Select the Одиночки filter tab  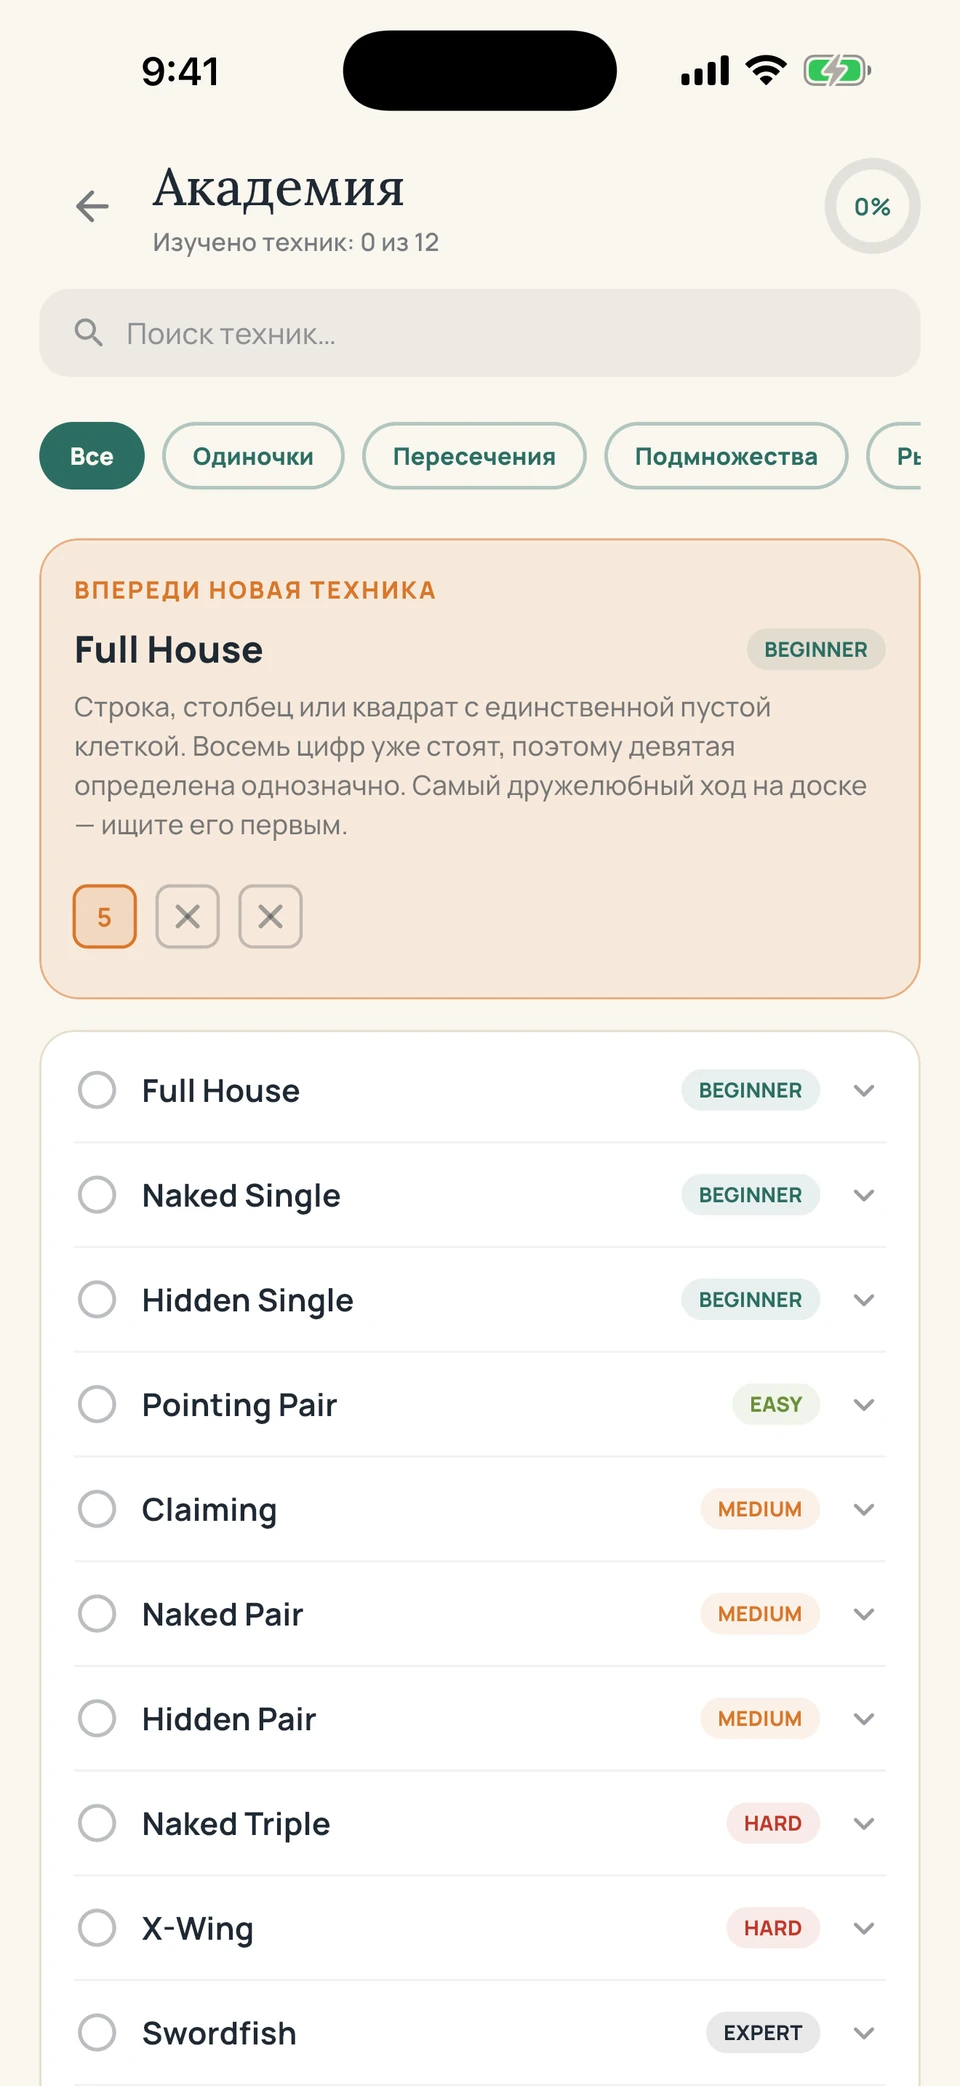coord(253,456)
